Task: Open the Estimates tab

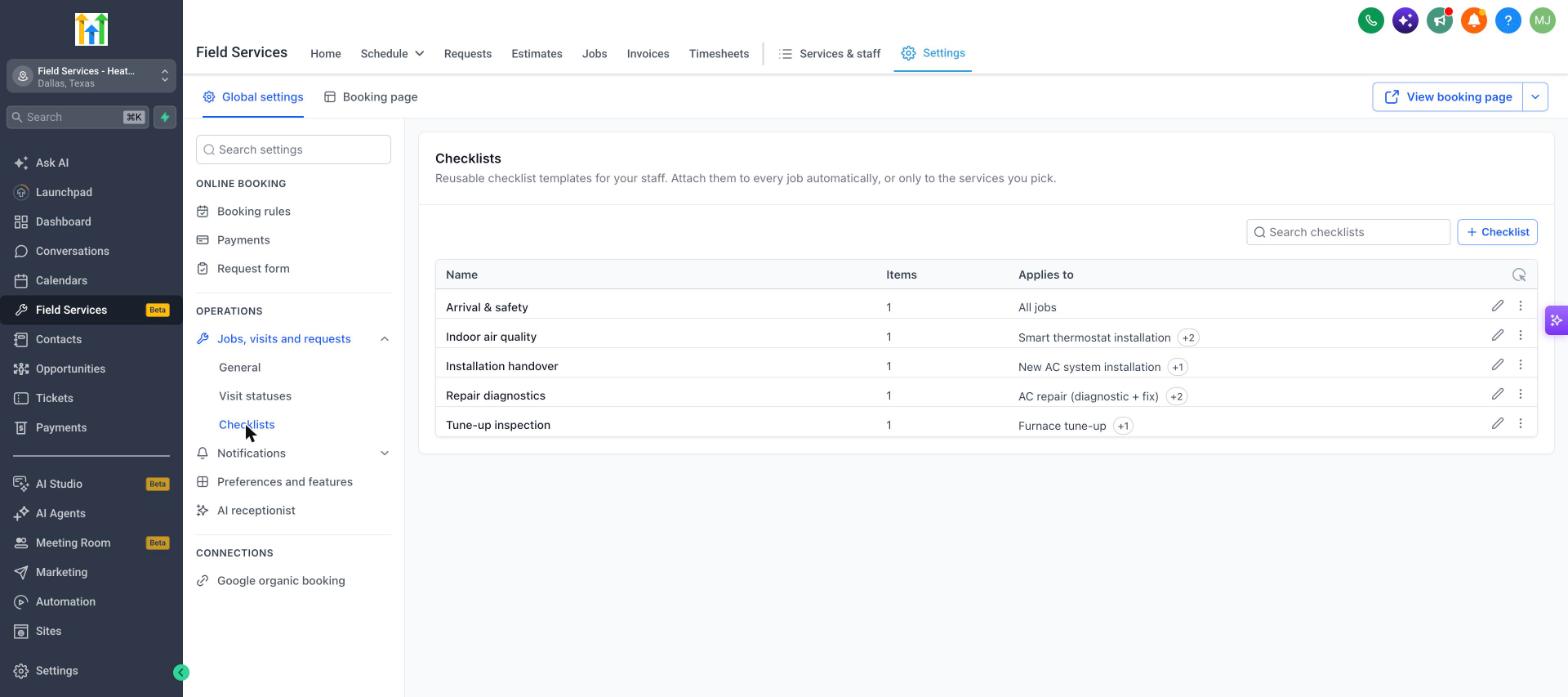Action: pos(537,54)
